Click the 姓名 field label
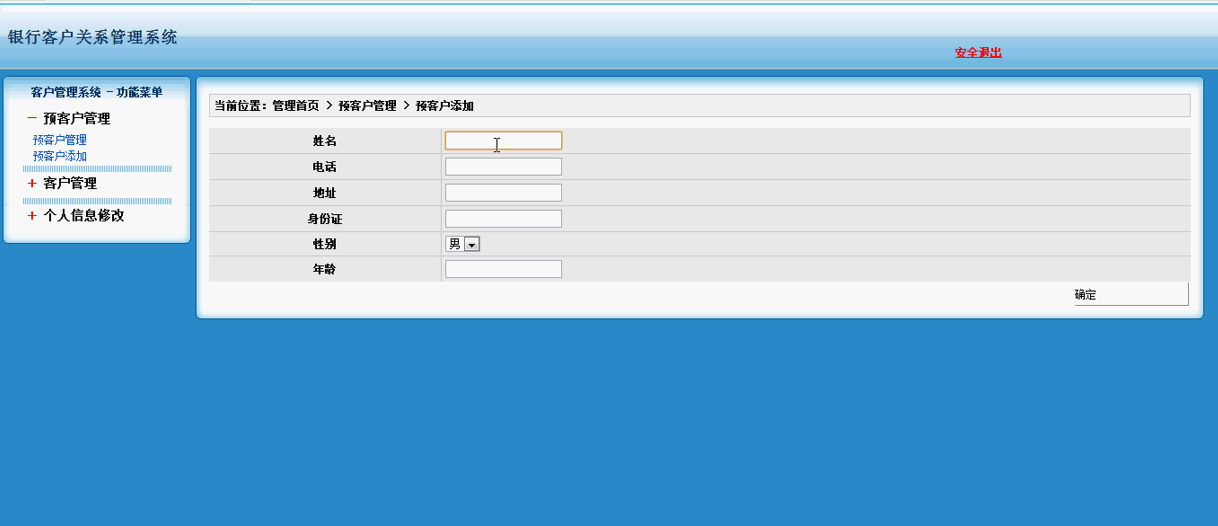This screenshot has height=526, width=1218. click(x=325, y=141)
